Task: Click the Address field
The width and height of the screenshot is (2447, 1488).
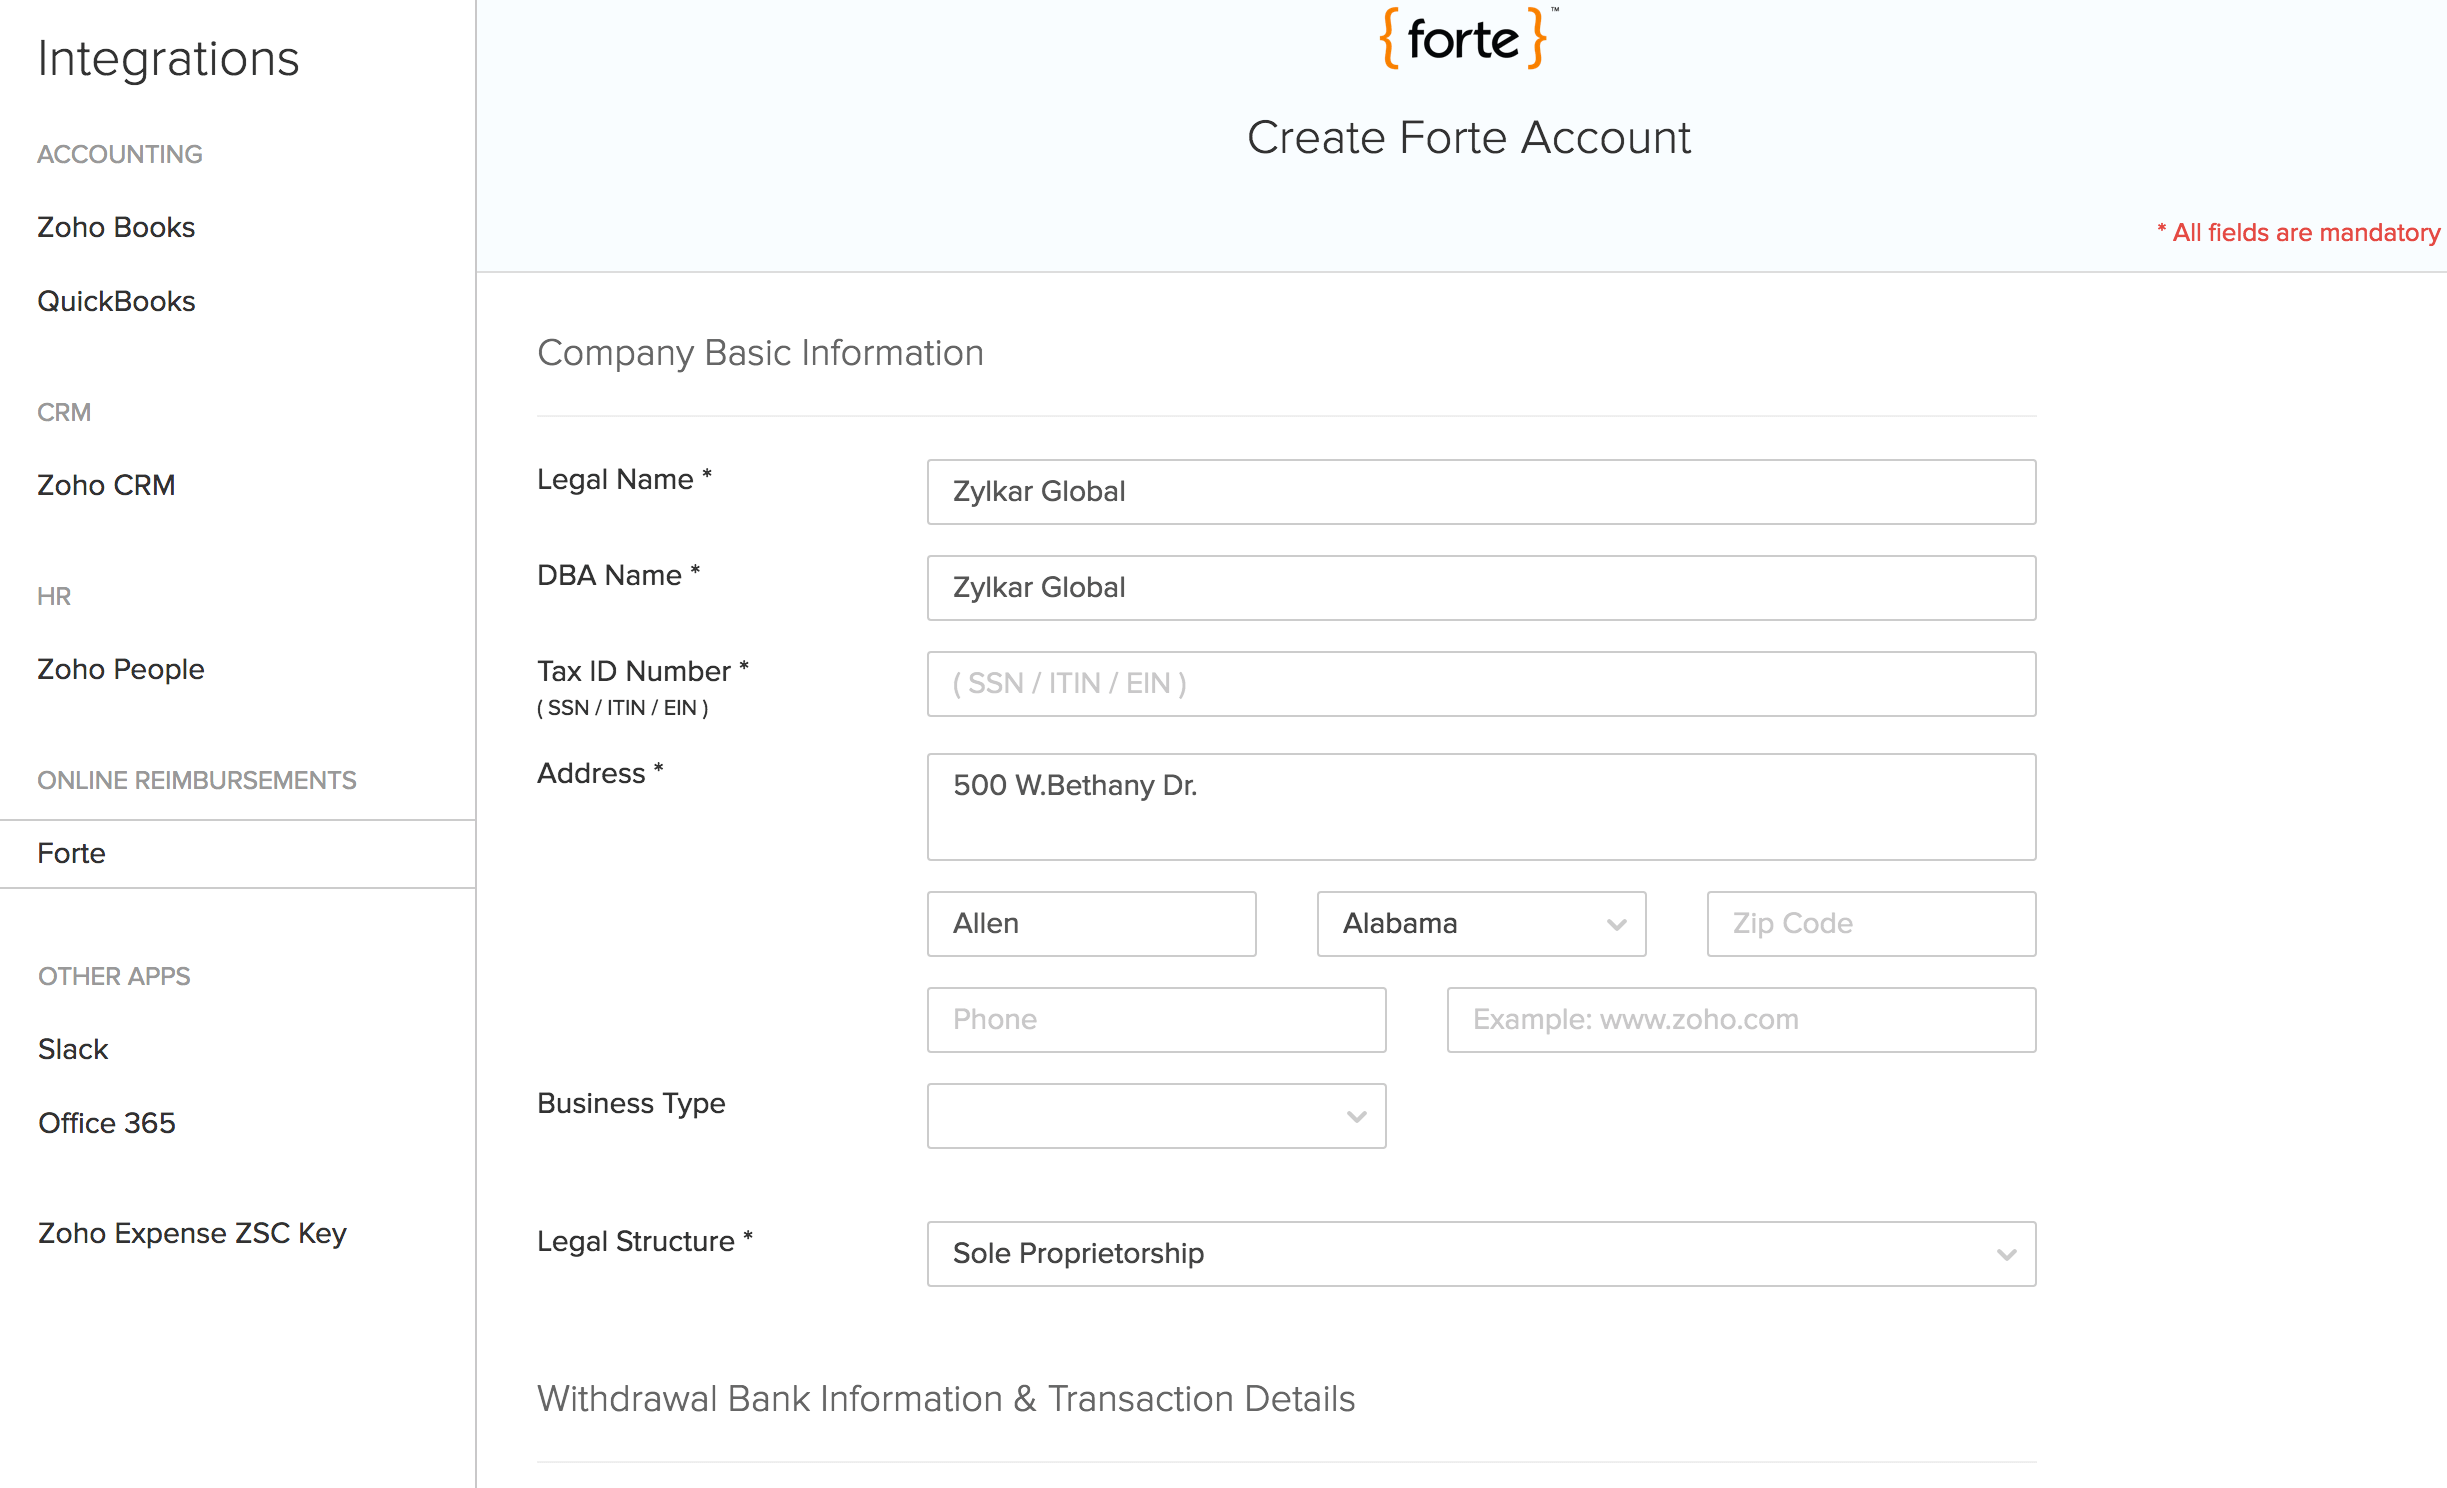Action: (x=1480, y=806)
